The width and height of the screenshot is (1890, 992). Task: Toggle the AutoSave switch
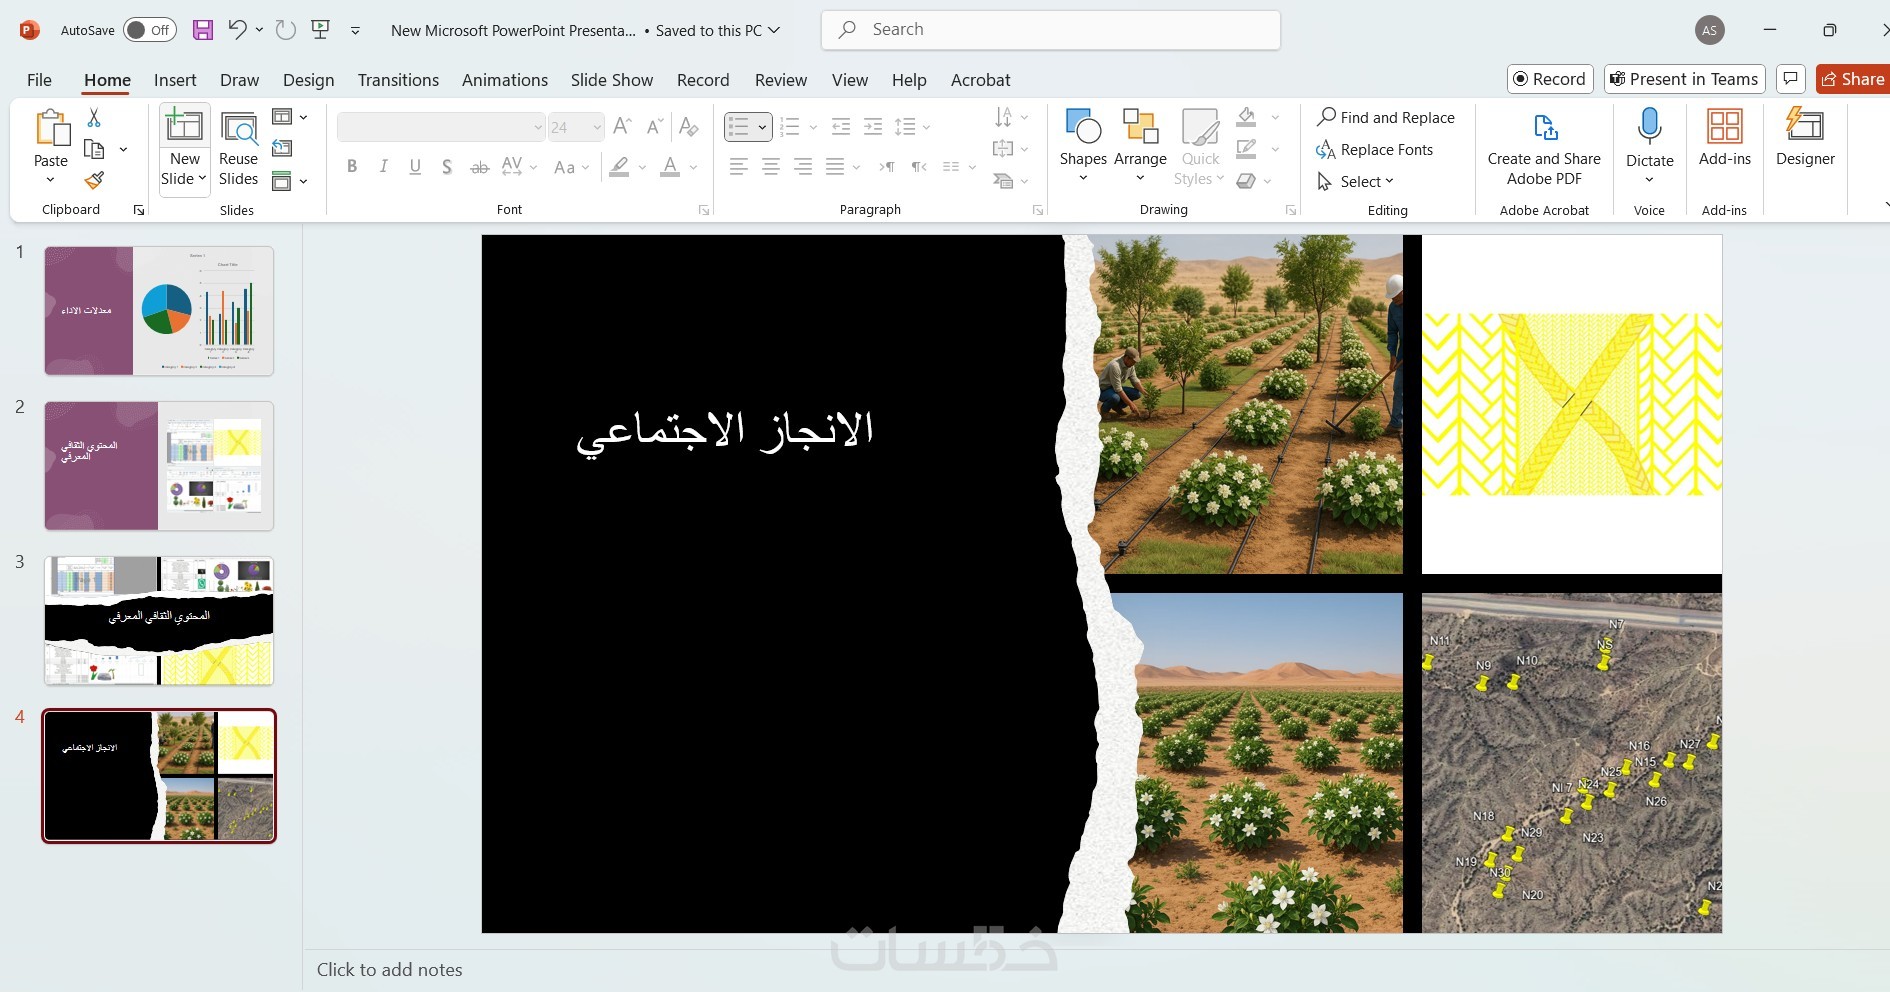pyautogui.click(x=150, y=30)
